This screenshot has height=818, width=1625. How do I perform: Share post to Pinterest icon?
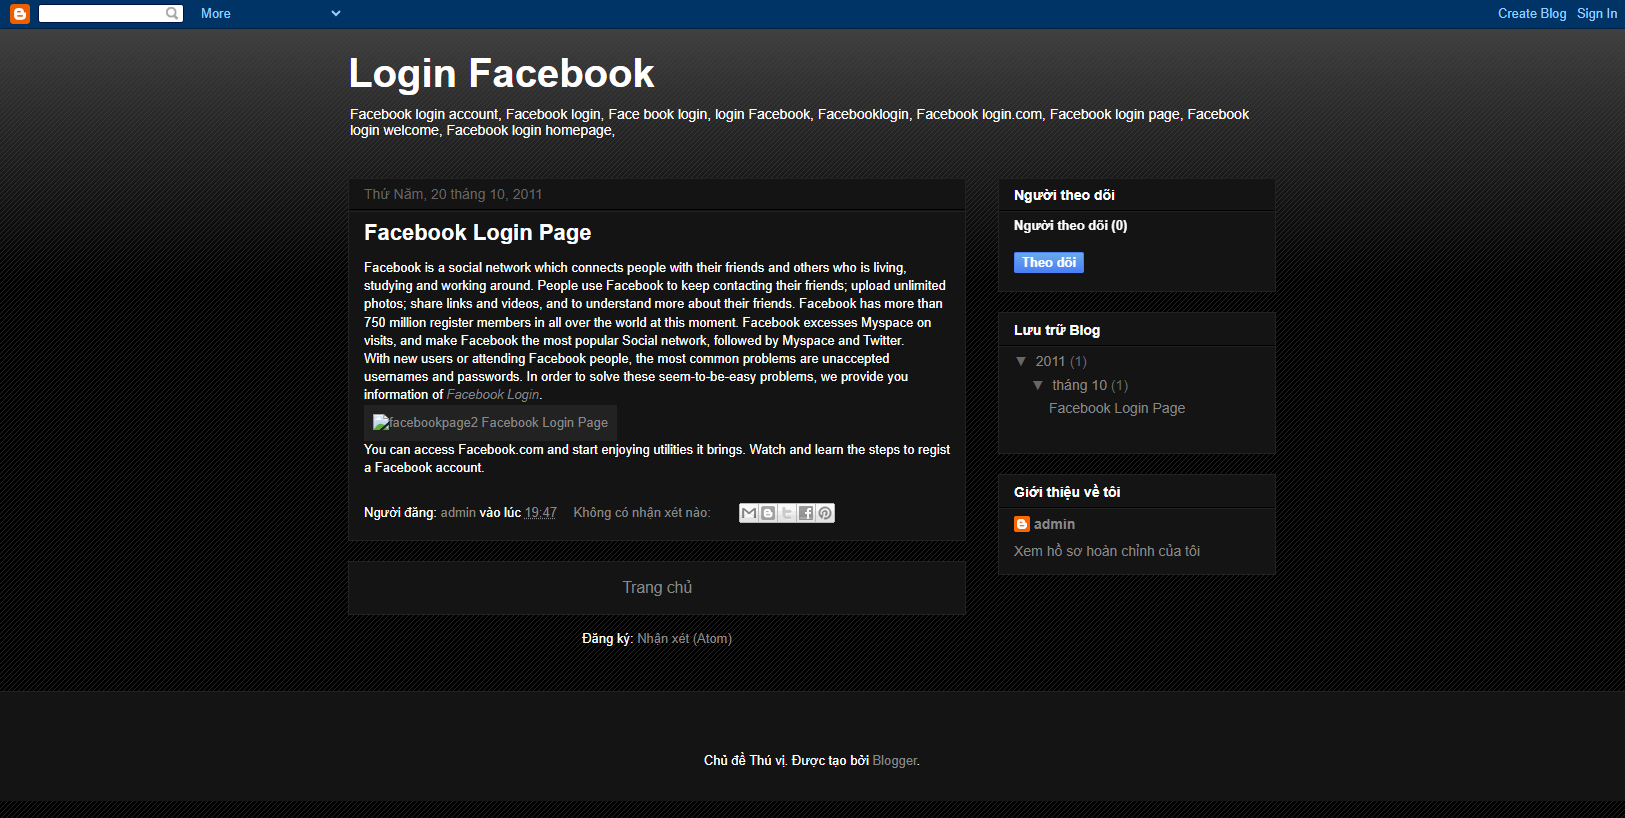[825, 513]
